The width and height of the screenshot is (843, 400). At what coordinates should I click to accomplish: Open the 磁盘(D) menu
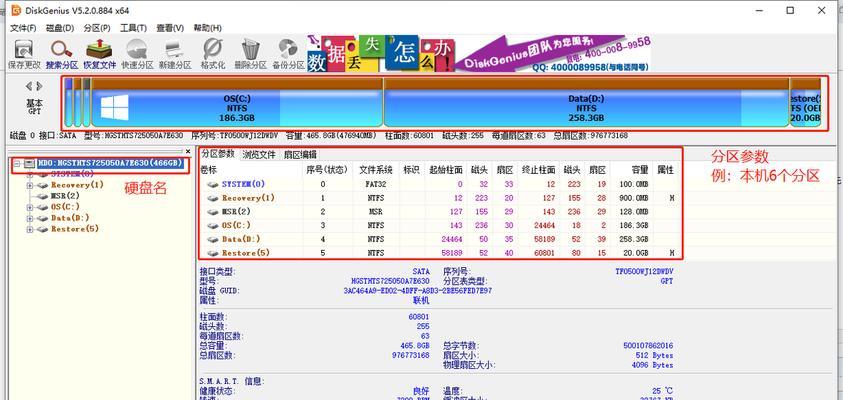click(x=60, y=28)
